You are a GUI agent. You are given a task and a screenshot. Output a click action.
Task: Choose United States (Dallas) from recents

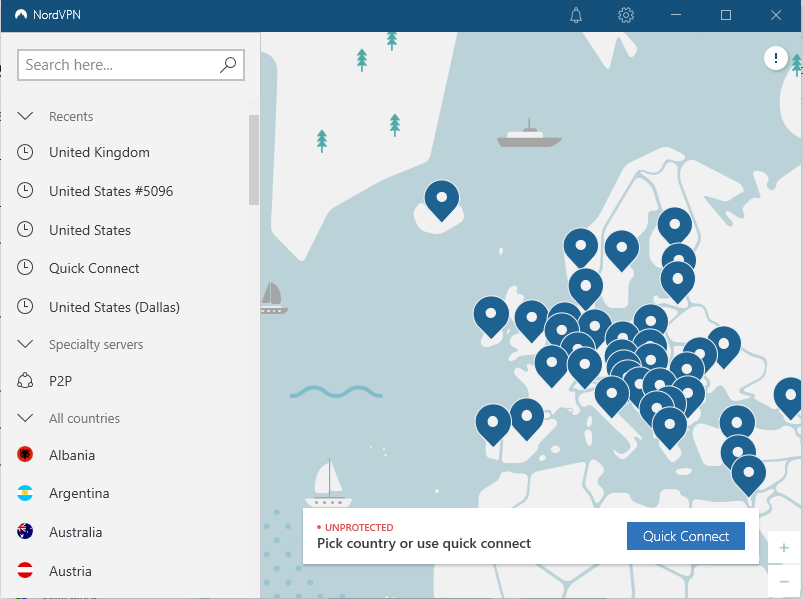click(x=114, y=307)
